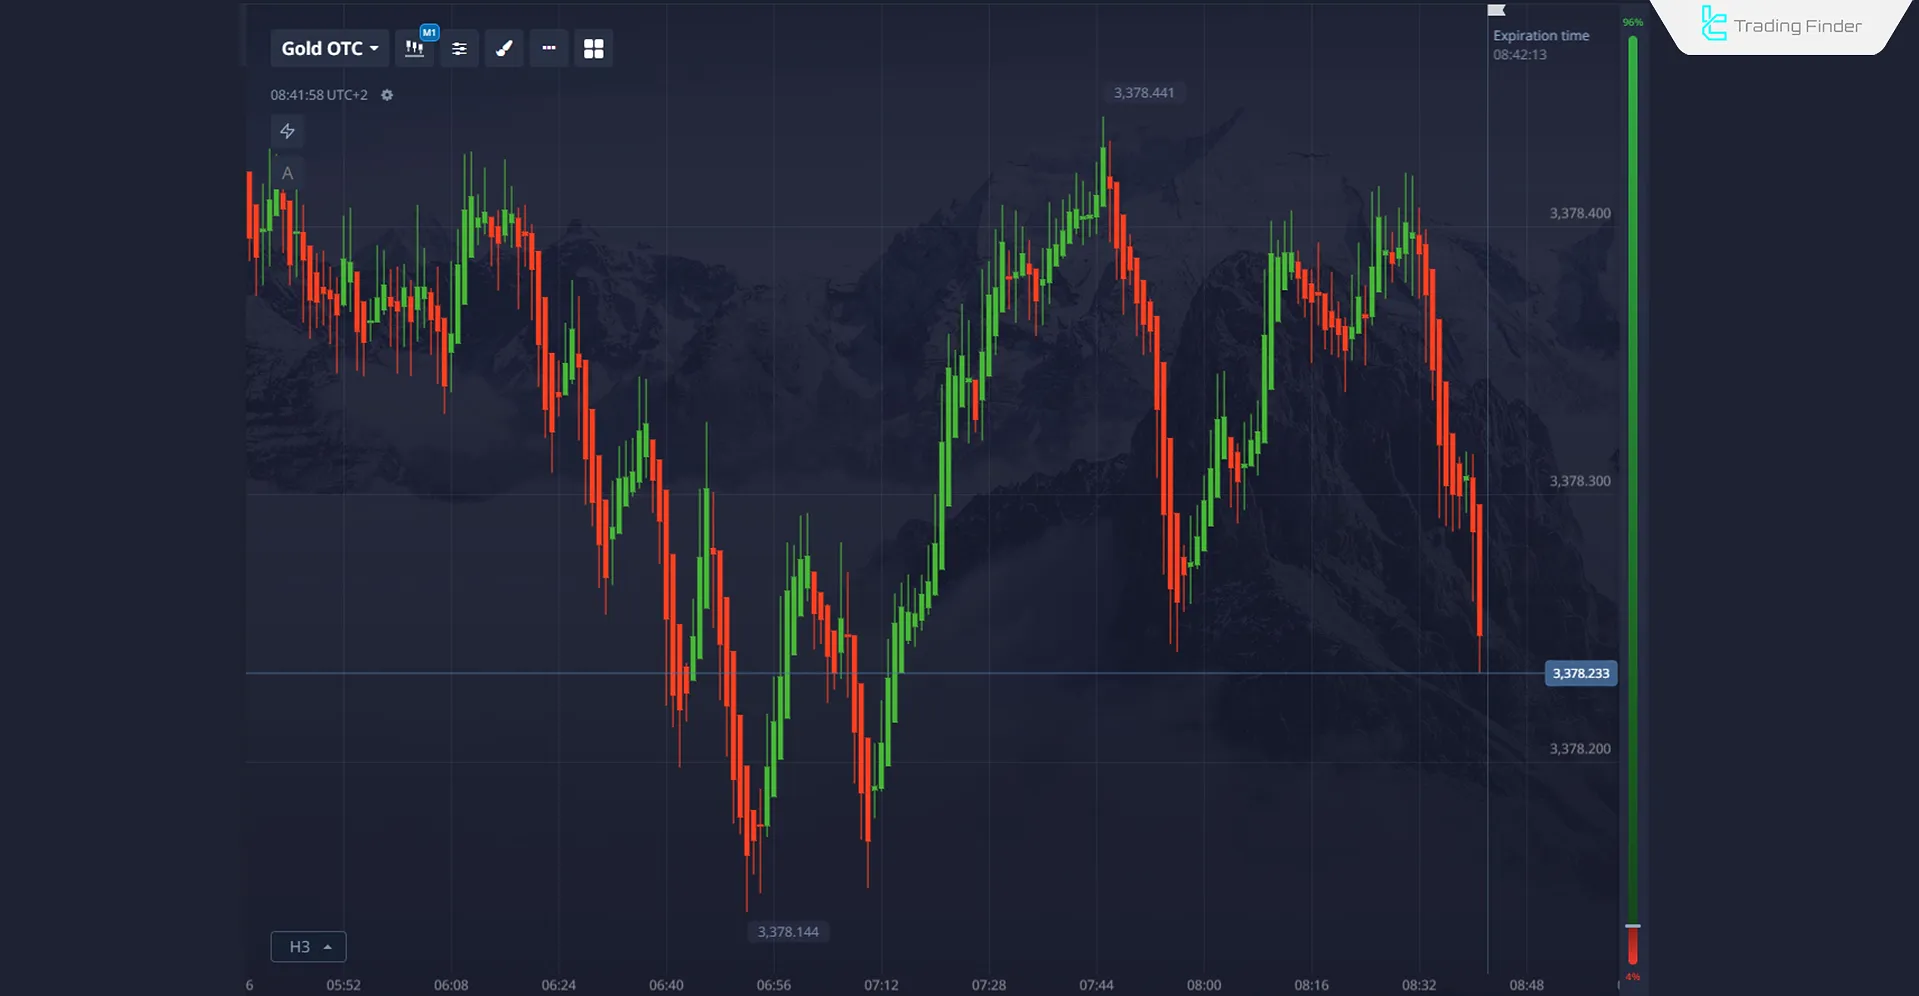The height and width of the screenshot is (996, 1919).
Task: Open the H3 time range dropdown
Action: pyautogui.click(x=308, y=946)
